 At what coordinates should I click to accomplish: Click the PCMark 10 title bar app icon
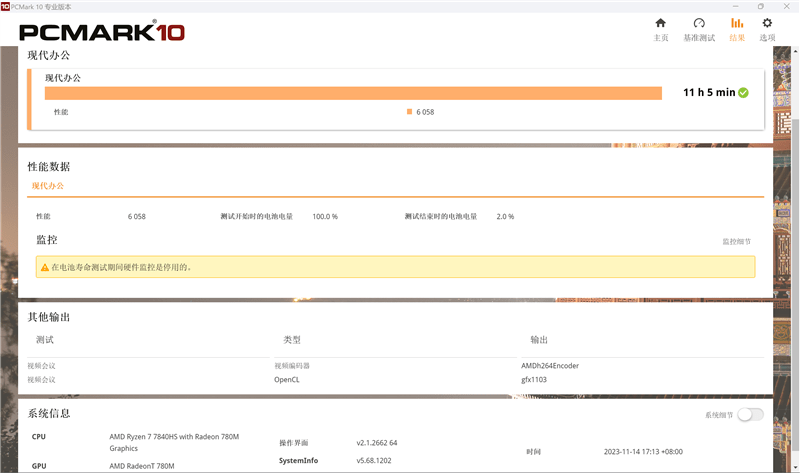(5, 6)
